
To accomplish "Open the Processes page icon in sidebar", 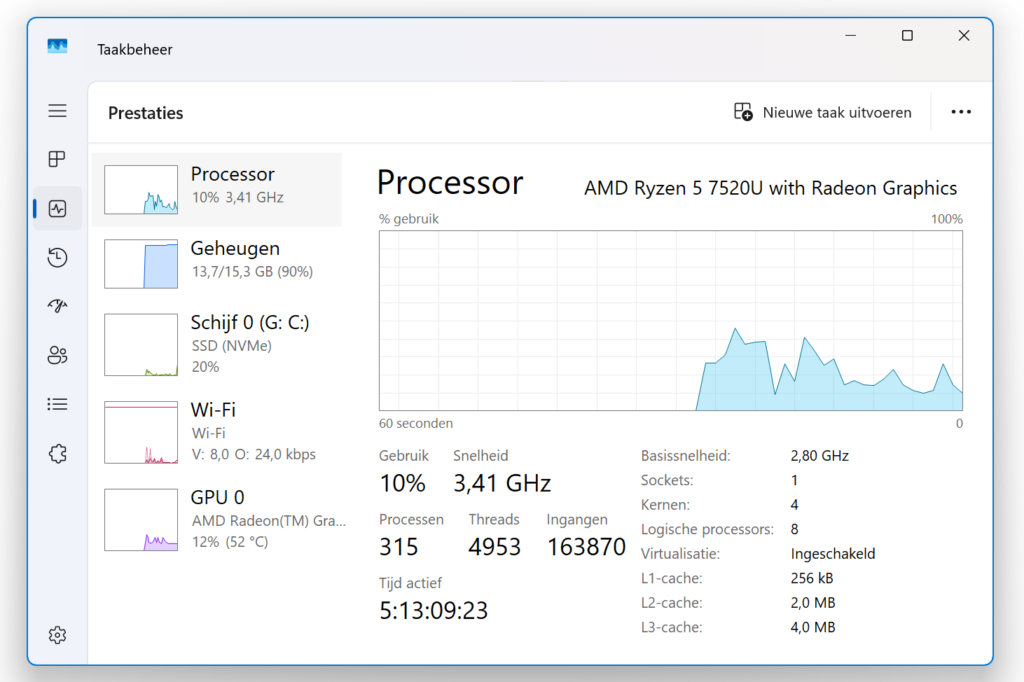I will (57, 159).
